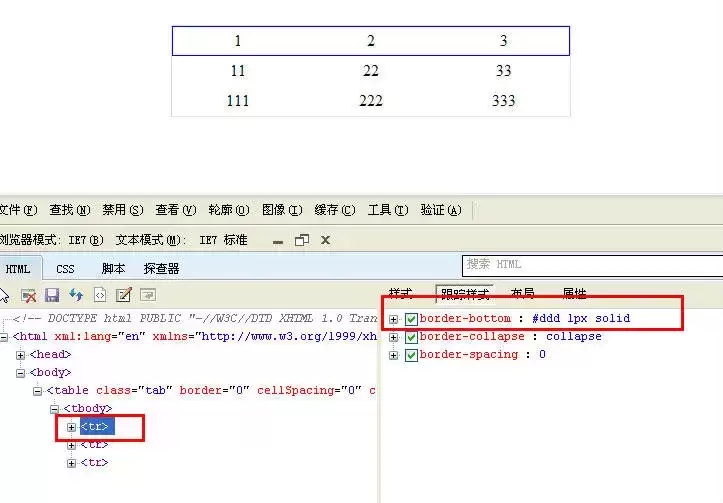Select the table class="tab" node
Screen dimensions: 723x503
click(211, 391)
